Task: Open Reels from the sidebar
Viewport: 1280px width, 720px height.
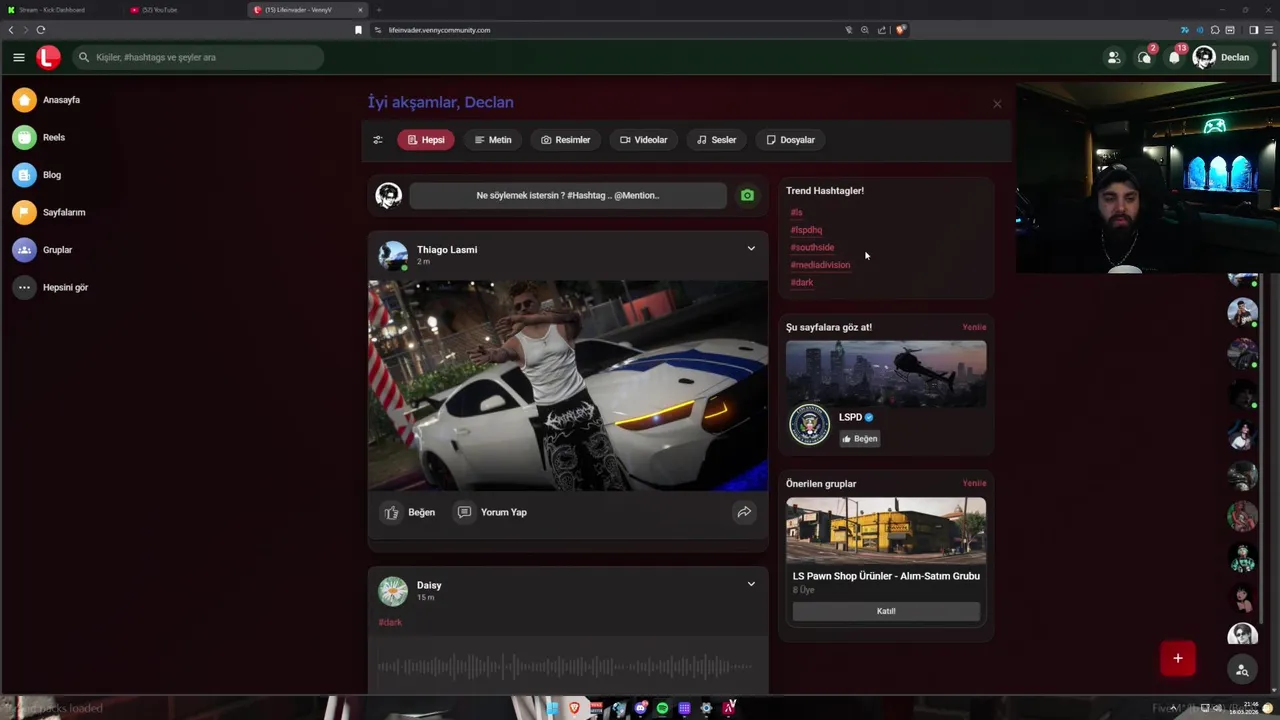Action: coord(40,137)
